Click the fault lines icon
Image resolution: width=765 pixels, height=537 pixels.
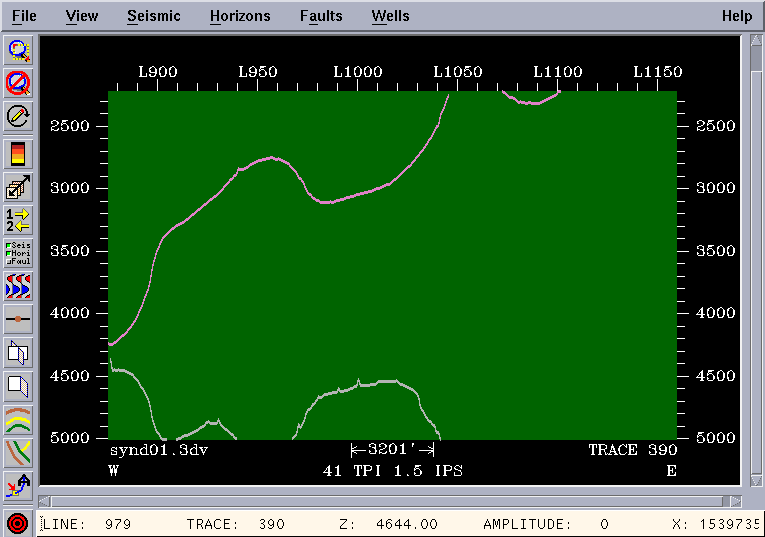pyautogui.click(x=18, y=452)
